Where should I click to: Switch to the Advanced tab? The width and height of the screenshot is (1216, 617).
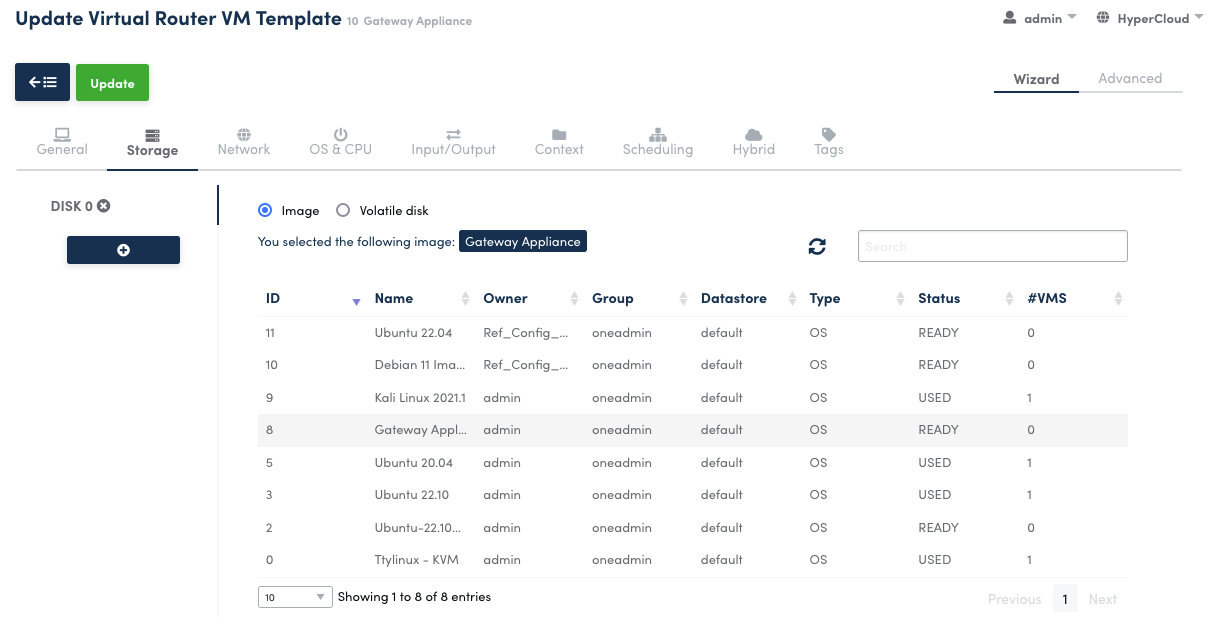pos(1129,79)
